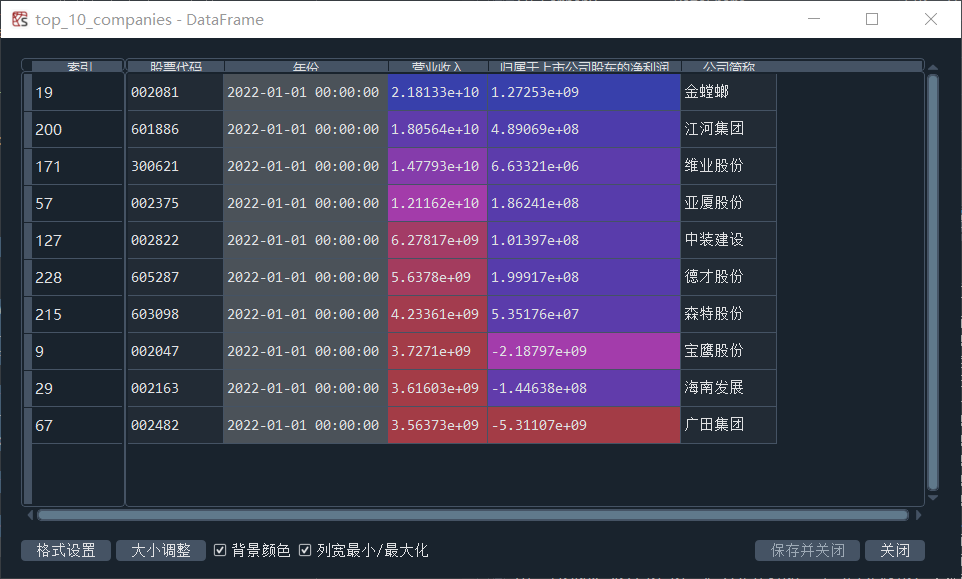Click stock code cell 300621
This screenshot has width=962, height=579.
click(175, 166)
